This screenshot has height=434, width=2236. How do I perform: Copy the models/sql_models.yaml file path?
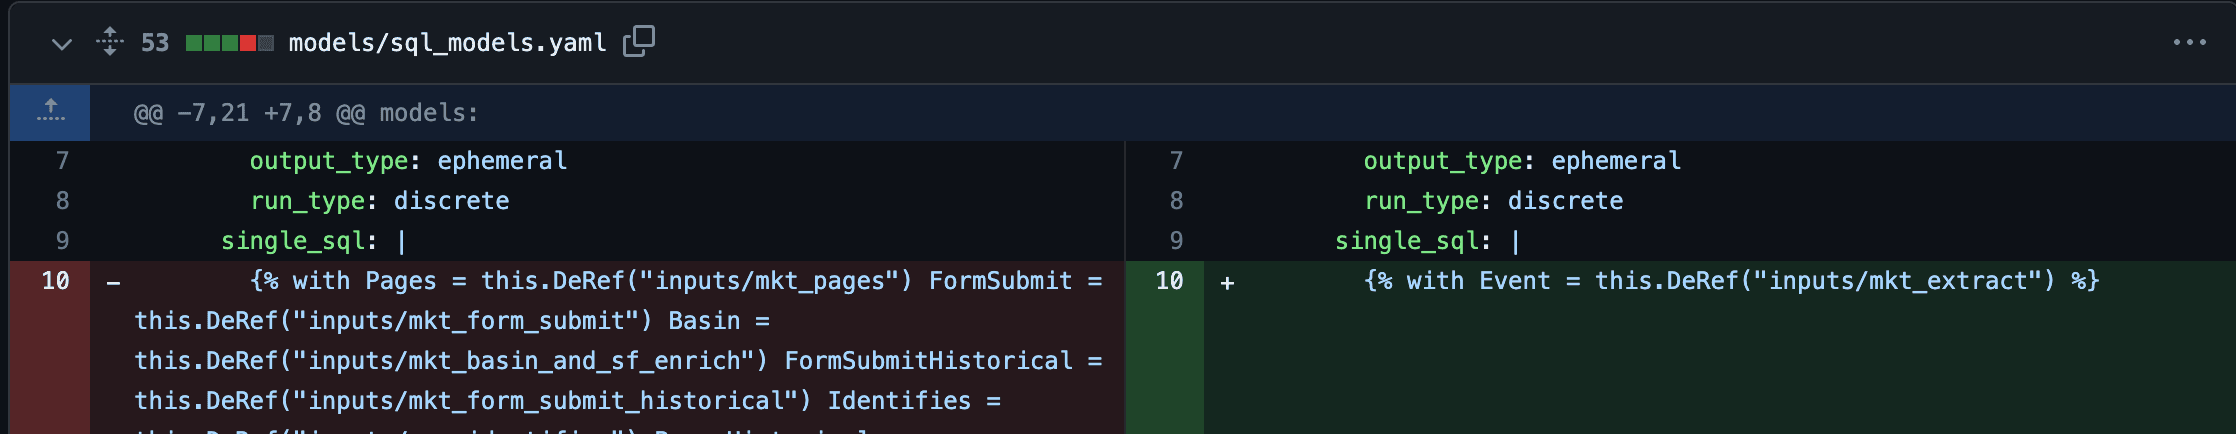coord(639,42)
